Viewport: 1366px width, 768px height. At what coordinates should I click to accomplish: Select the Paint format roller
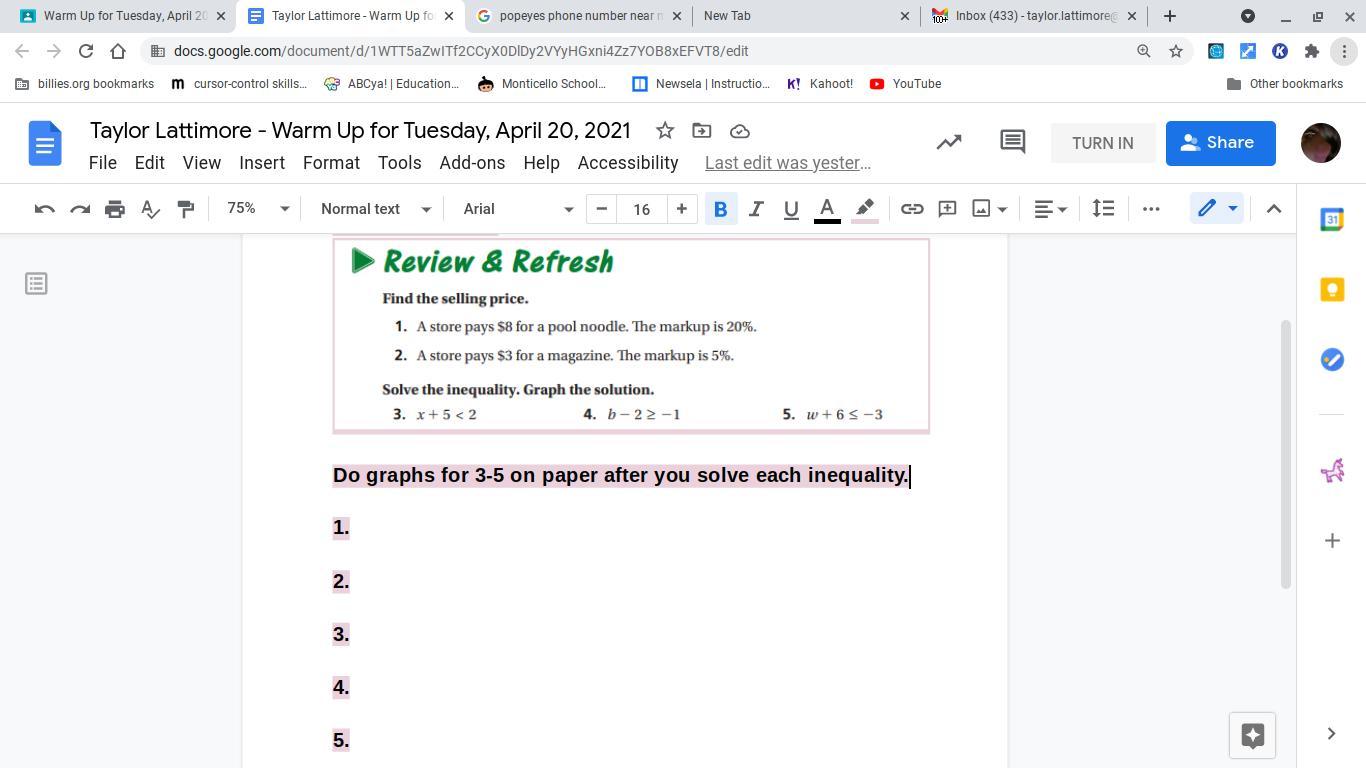[x=186, y=209]
